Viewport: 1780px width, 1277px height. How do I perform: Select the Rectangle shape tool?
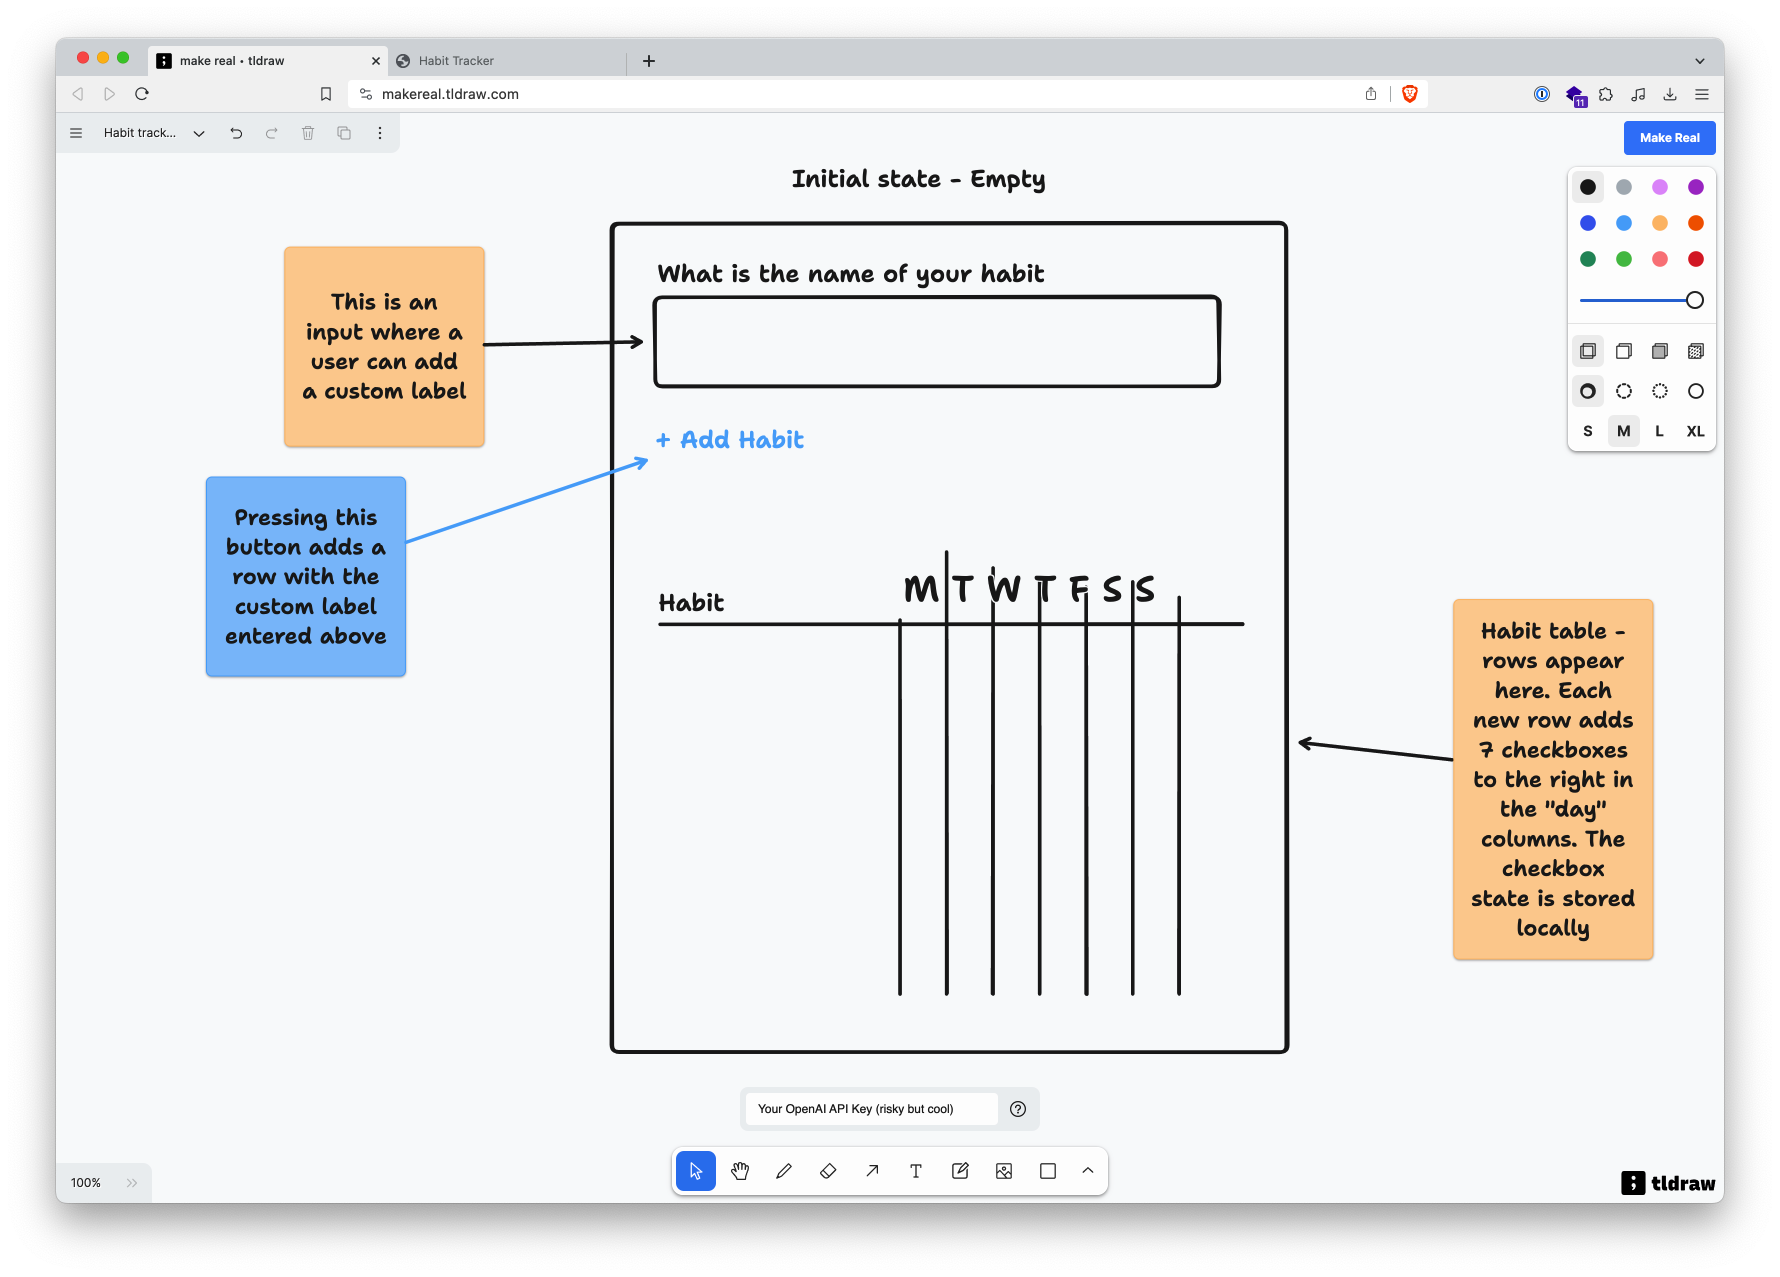tap(1047, 1170)
